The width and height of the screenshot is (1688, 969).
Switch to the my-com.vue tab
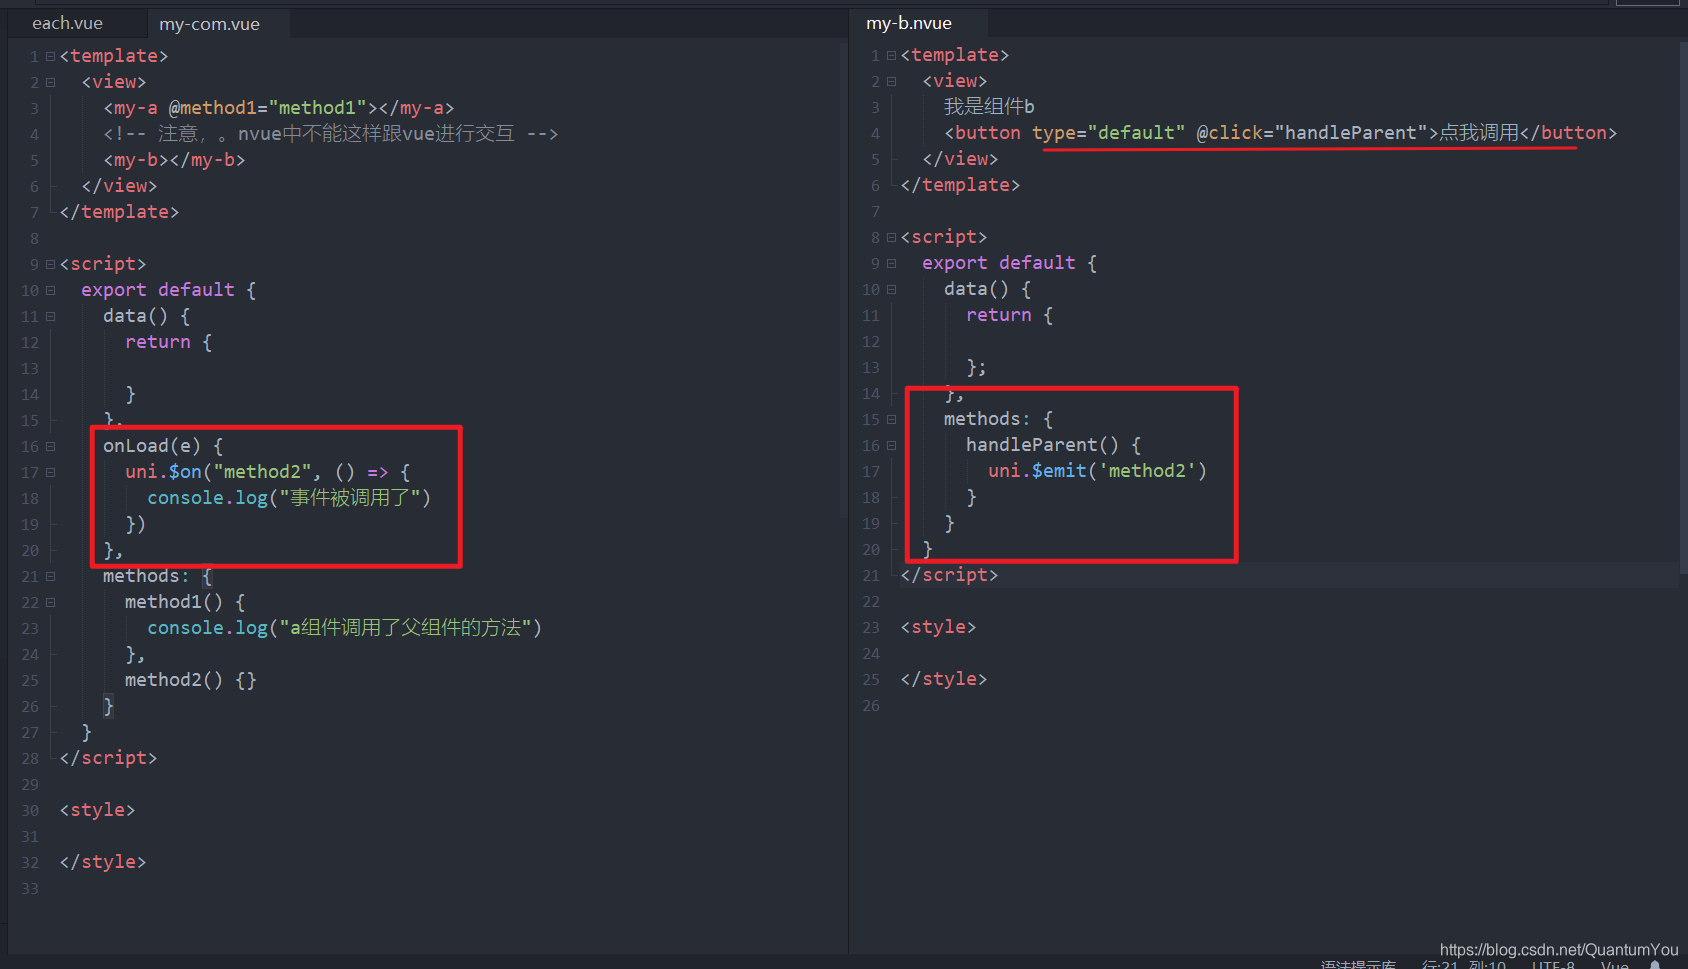(209, 24)
